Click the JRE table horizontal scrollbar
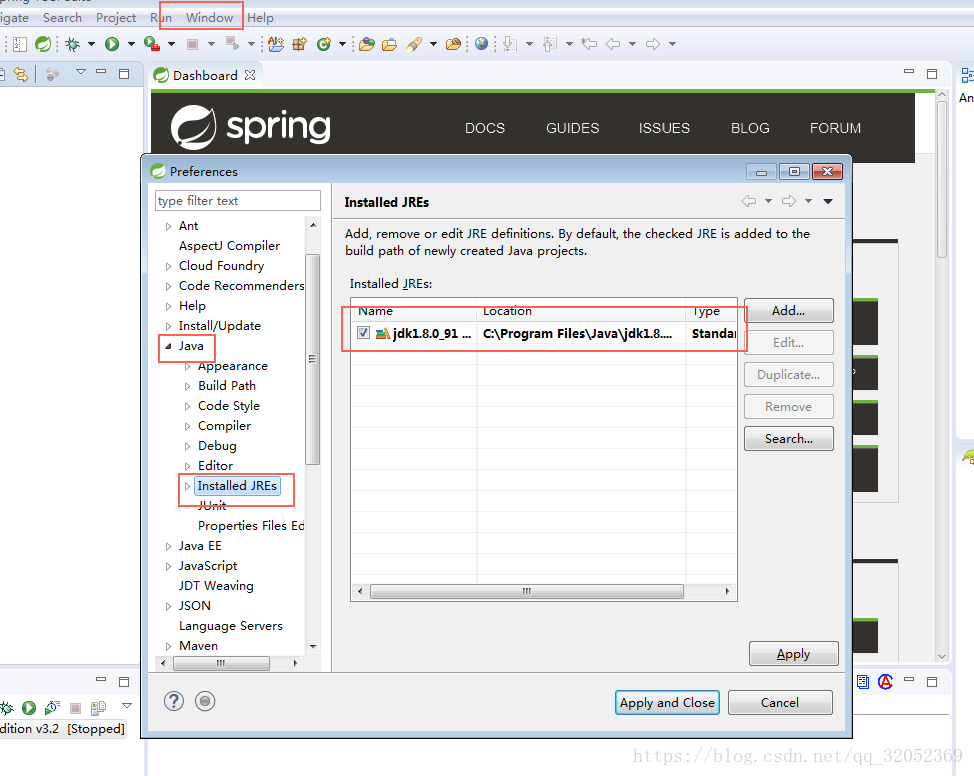This screenshot has height=776, width=974. pyautogui.click(x=527, y=591)
